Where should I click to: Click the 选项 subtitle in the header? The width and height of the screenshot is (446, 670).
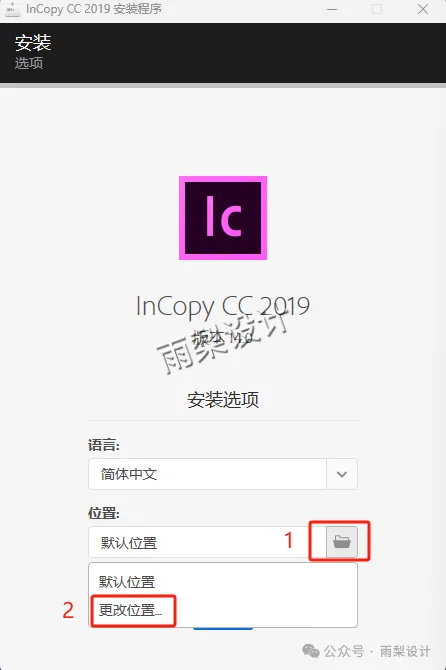(29, 63)
